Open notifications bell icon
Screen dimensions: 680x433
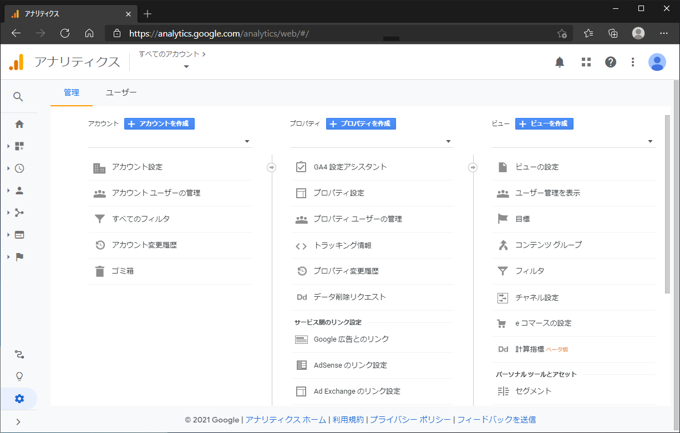click(559, 62)
